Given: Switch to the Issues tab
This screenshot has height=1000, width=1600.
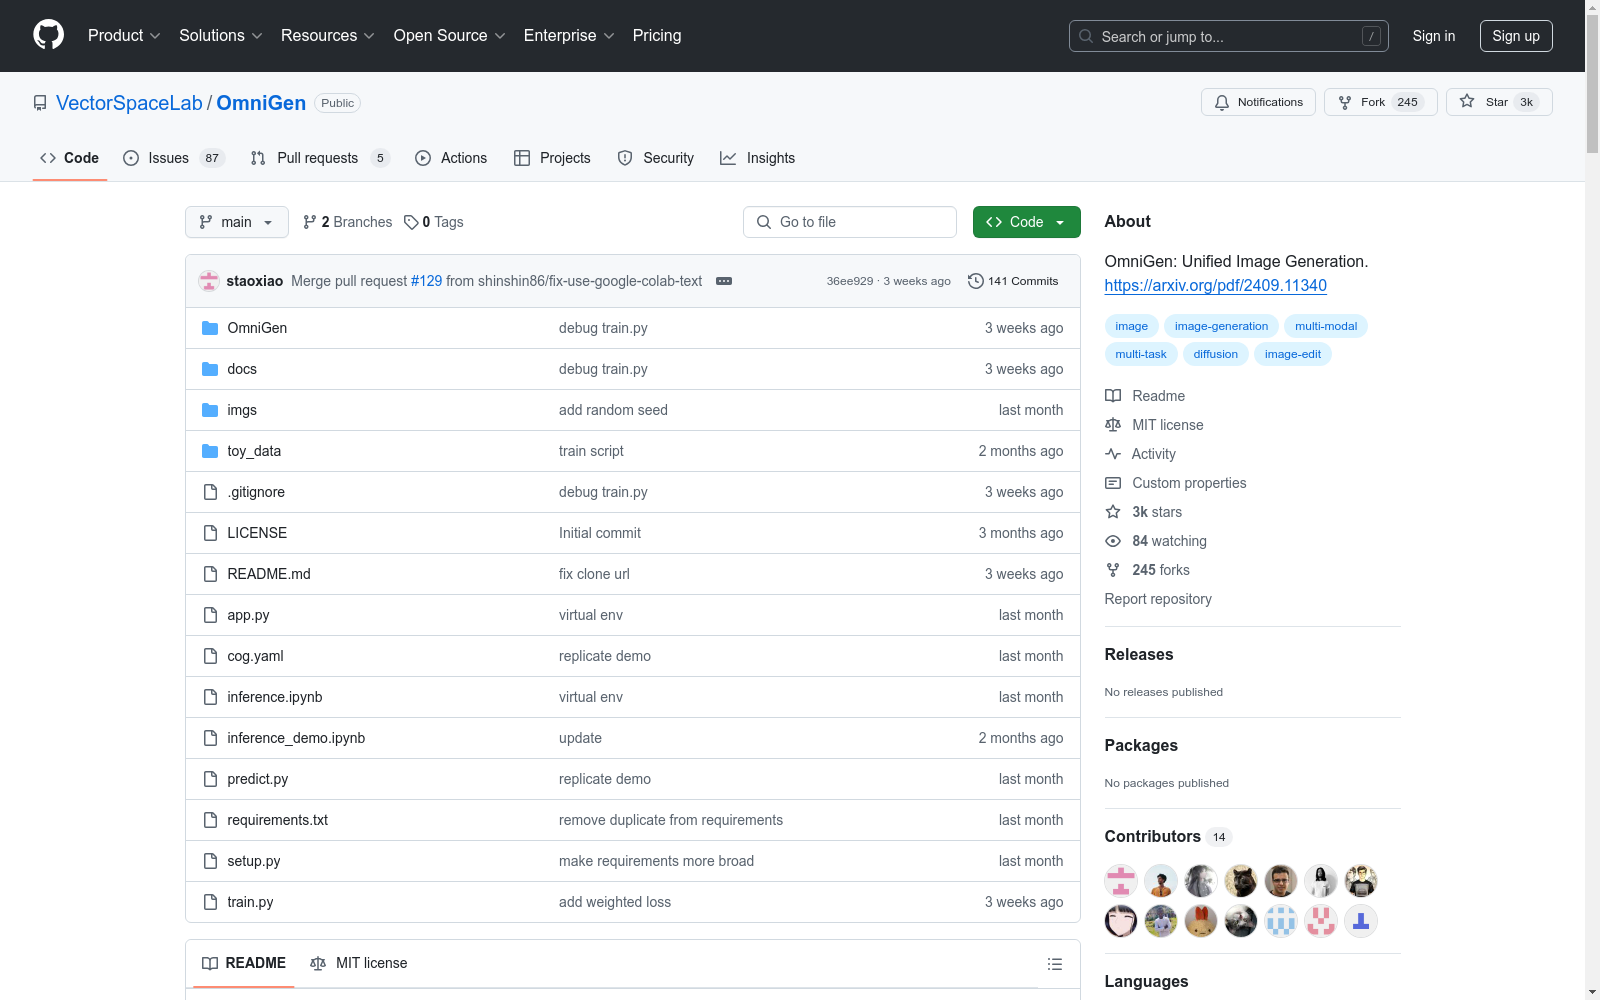Looking at the screenshot, I should [174, 158].
